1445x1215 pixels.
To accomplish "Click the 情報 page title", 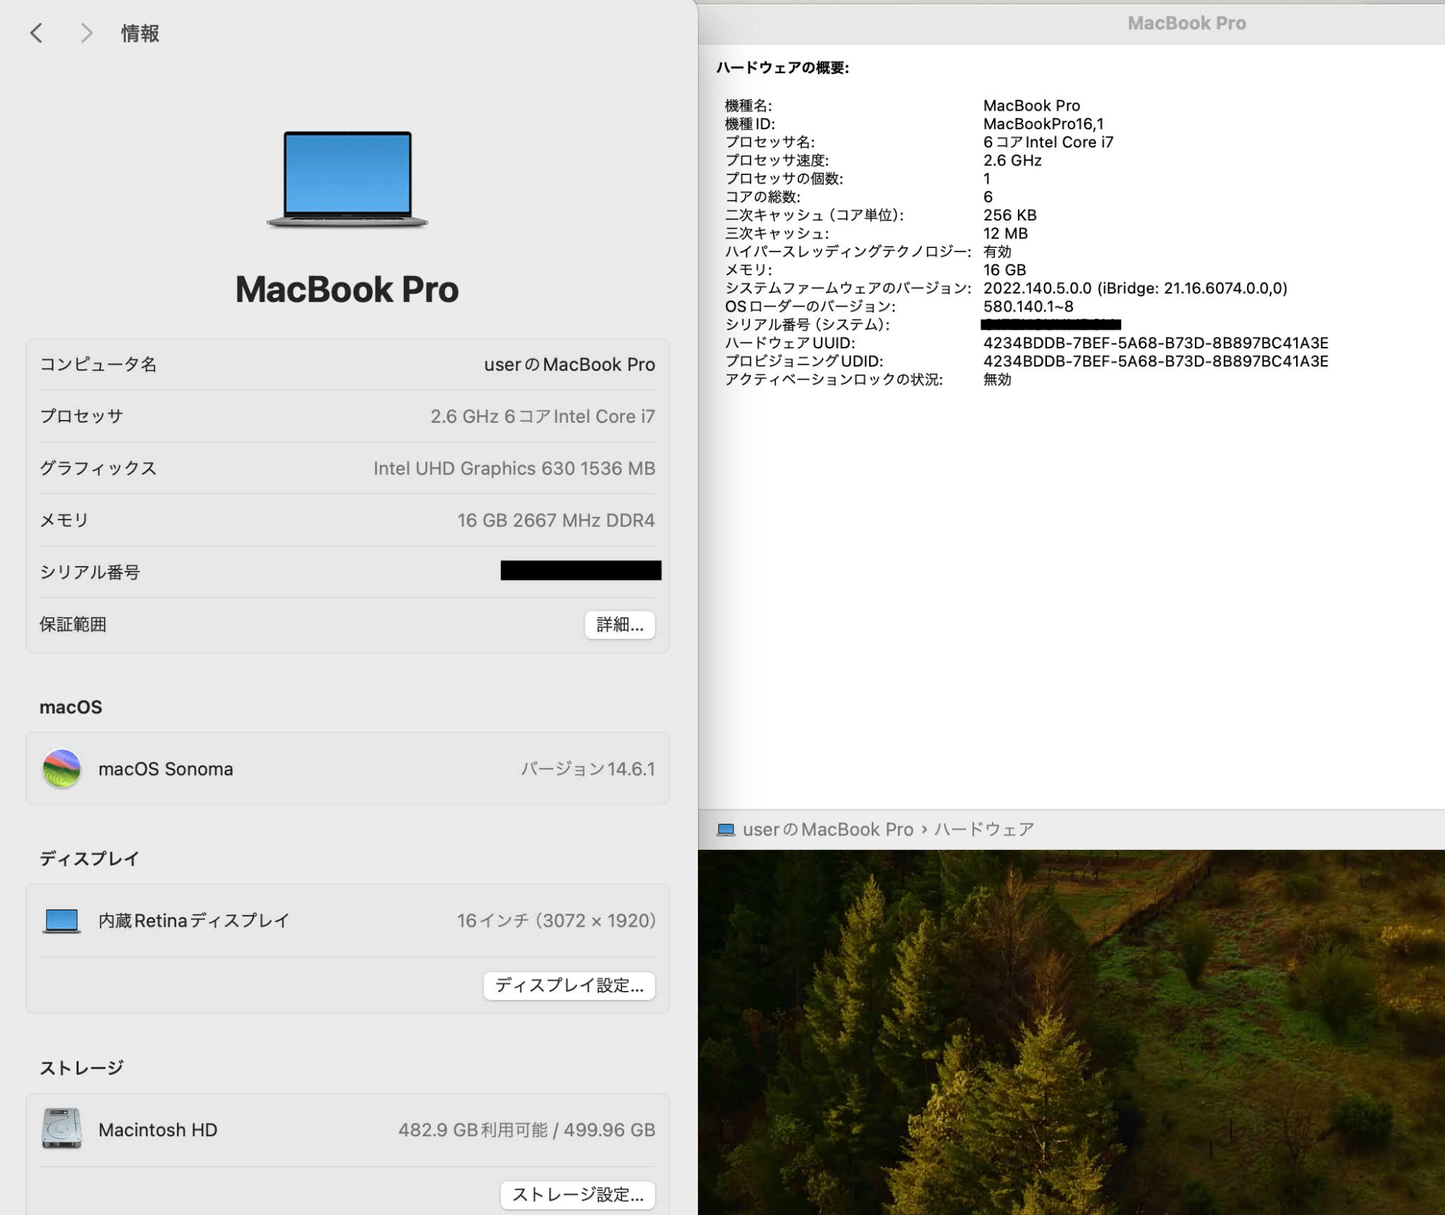I will pos(140,34).
